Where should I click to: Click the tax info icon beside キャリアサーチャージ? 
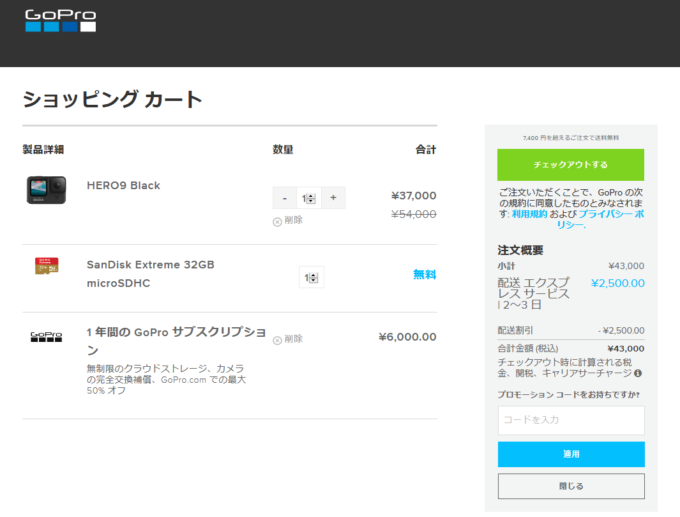click(x=638, y=373)
